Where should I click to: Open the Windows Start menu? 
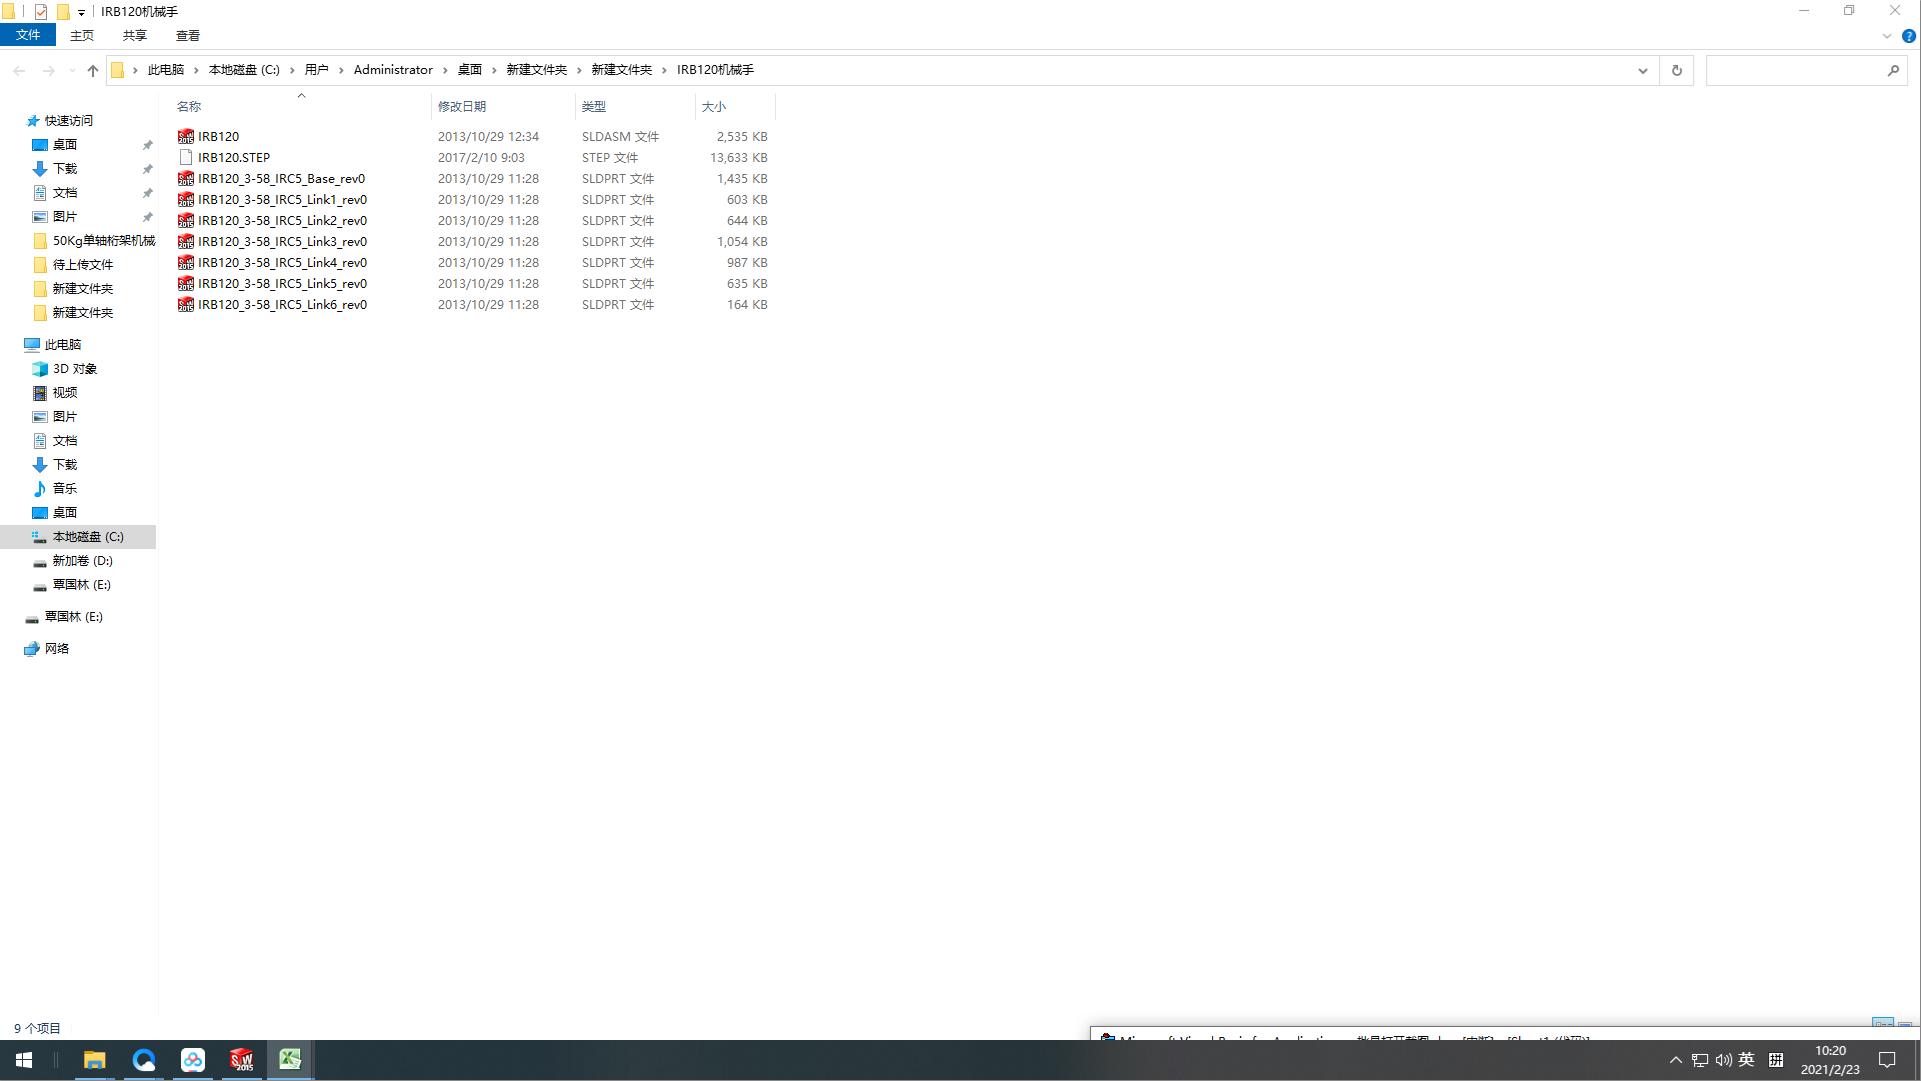pos(24,1060)
